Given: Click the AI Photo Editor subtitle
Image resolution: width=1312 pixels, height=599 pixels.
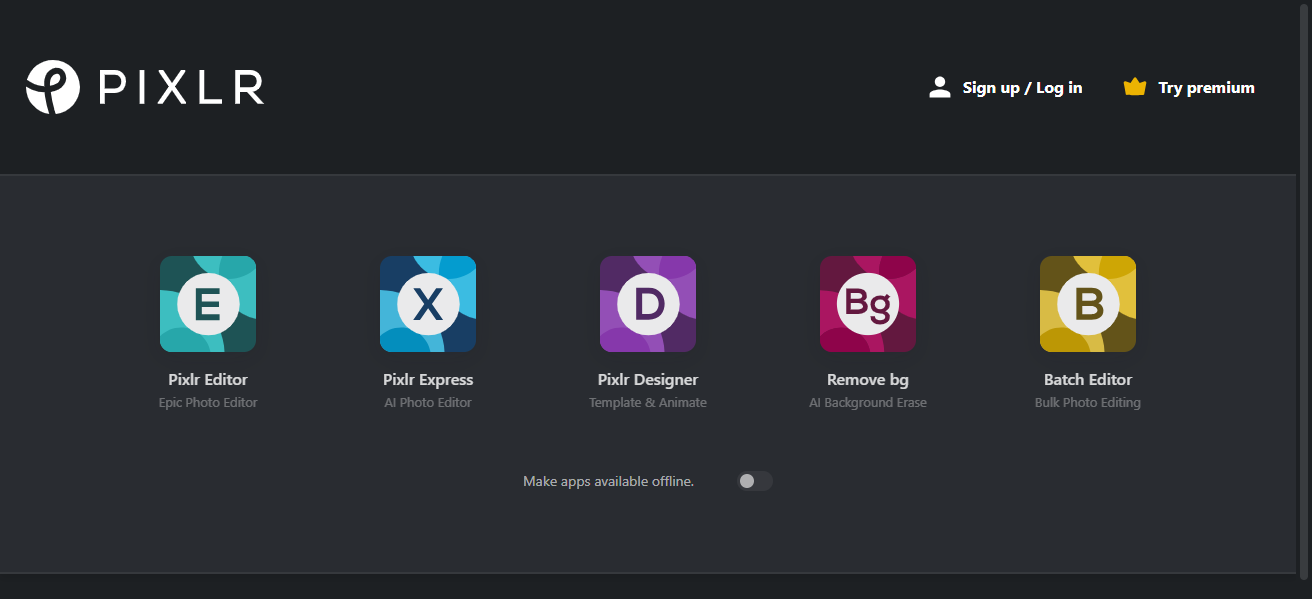Looking at the screenshot, I should click(428, 403).
